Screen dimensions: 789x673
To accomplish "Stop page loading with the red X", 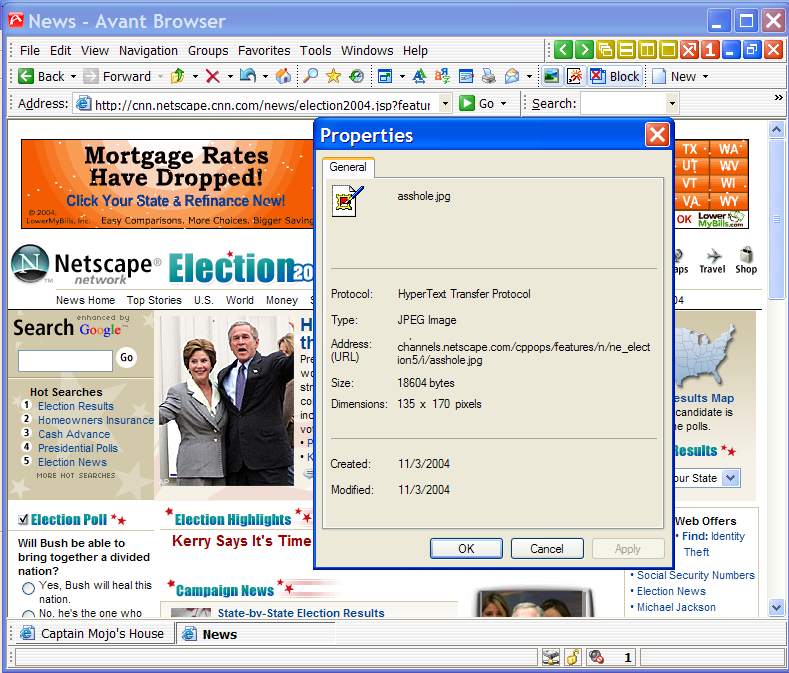I will 213,77.
